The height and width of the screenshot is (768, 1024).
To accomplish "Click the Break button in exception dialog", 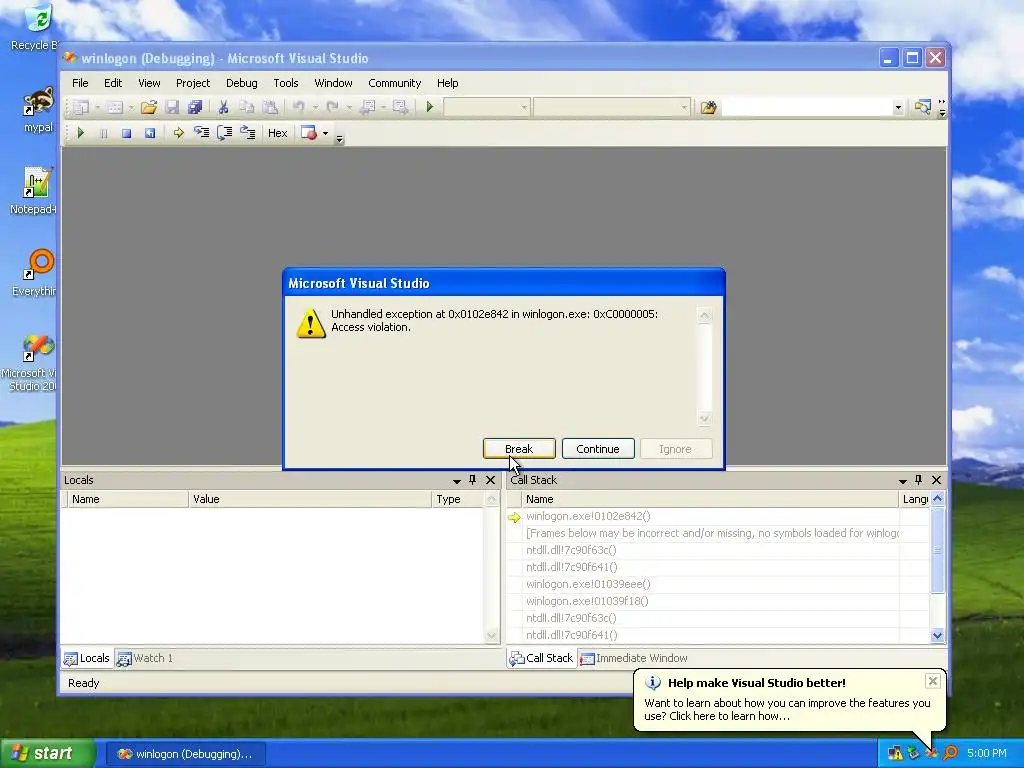I will 519,449.
